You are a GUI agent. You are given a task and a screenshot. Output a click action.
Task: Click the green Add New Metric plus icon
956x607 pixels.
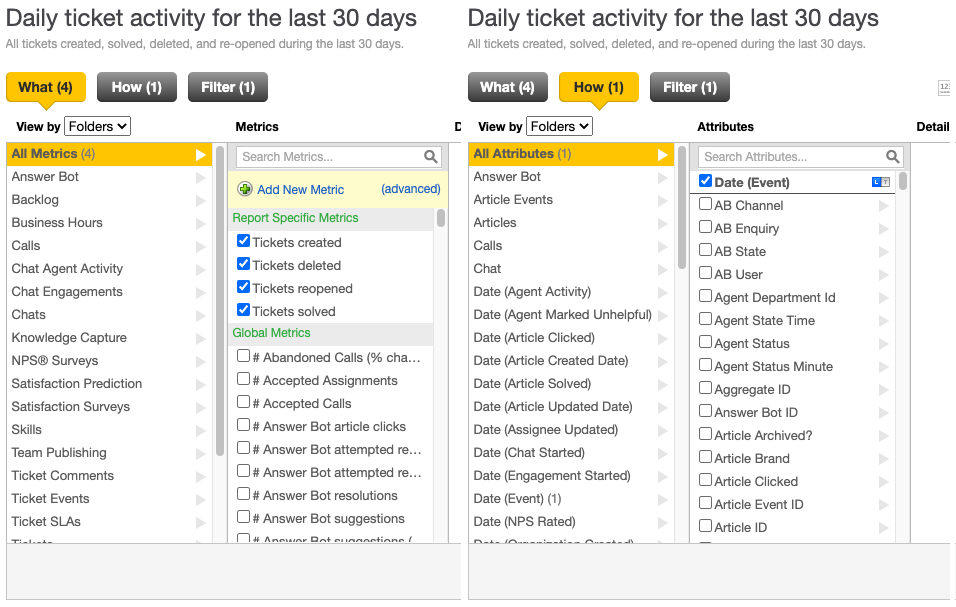245,189
